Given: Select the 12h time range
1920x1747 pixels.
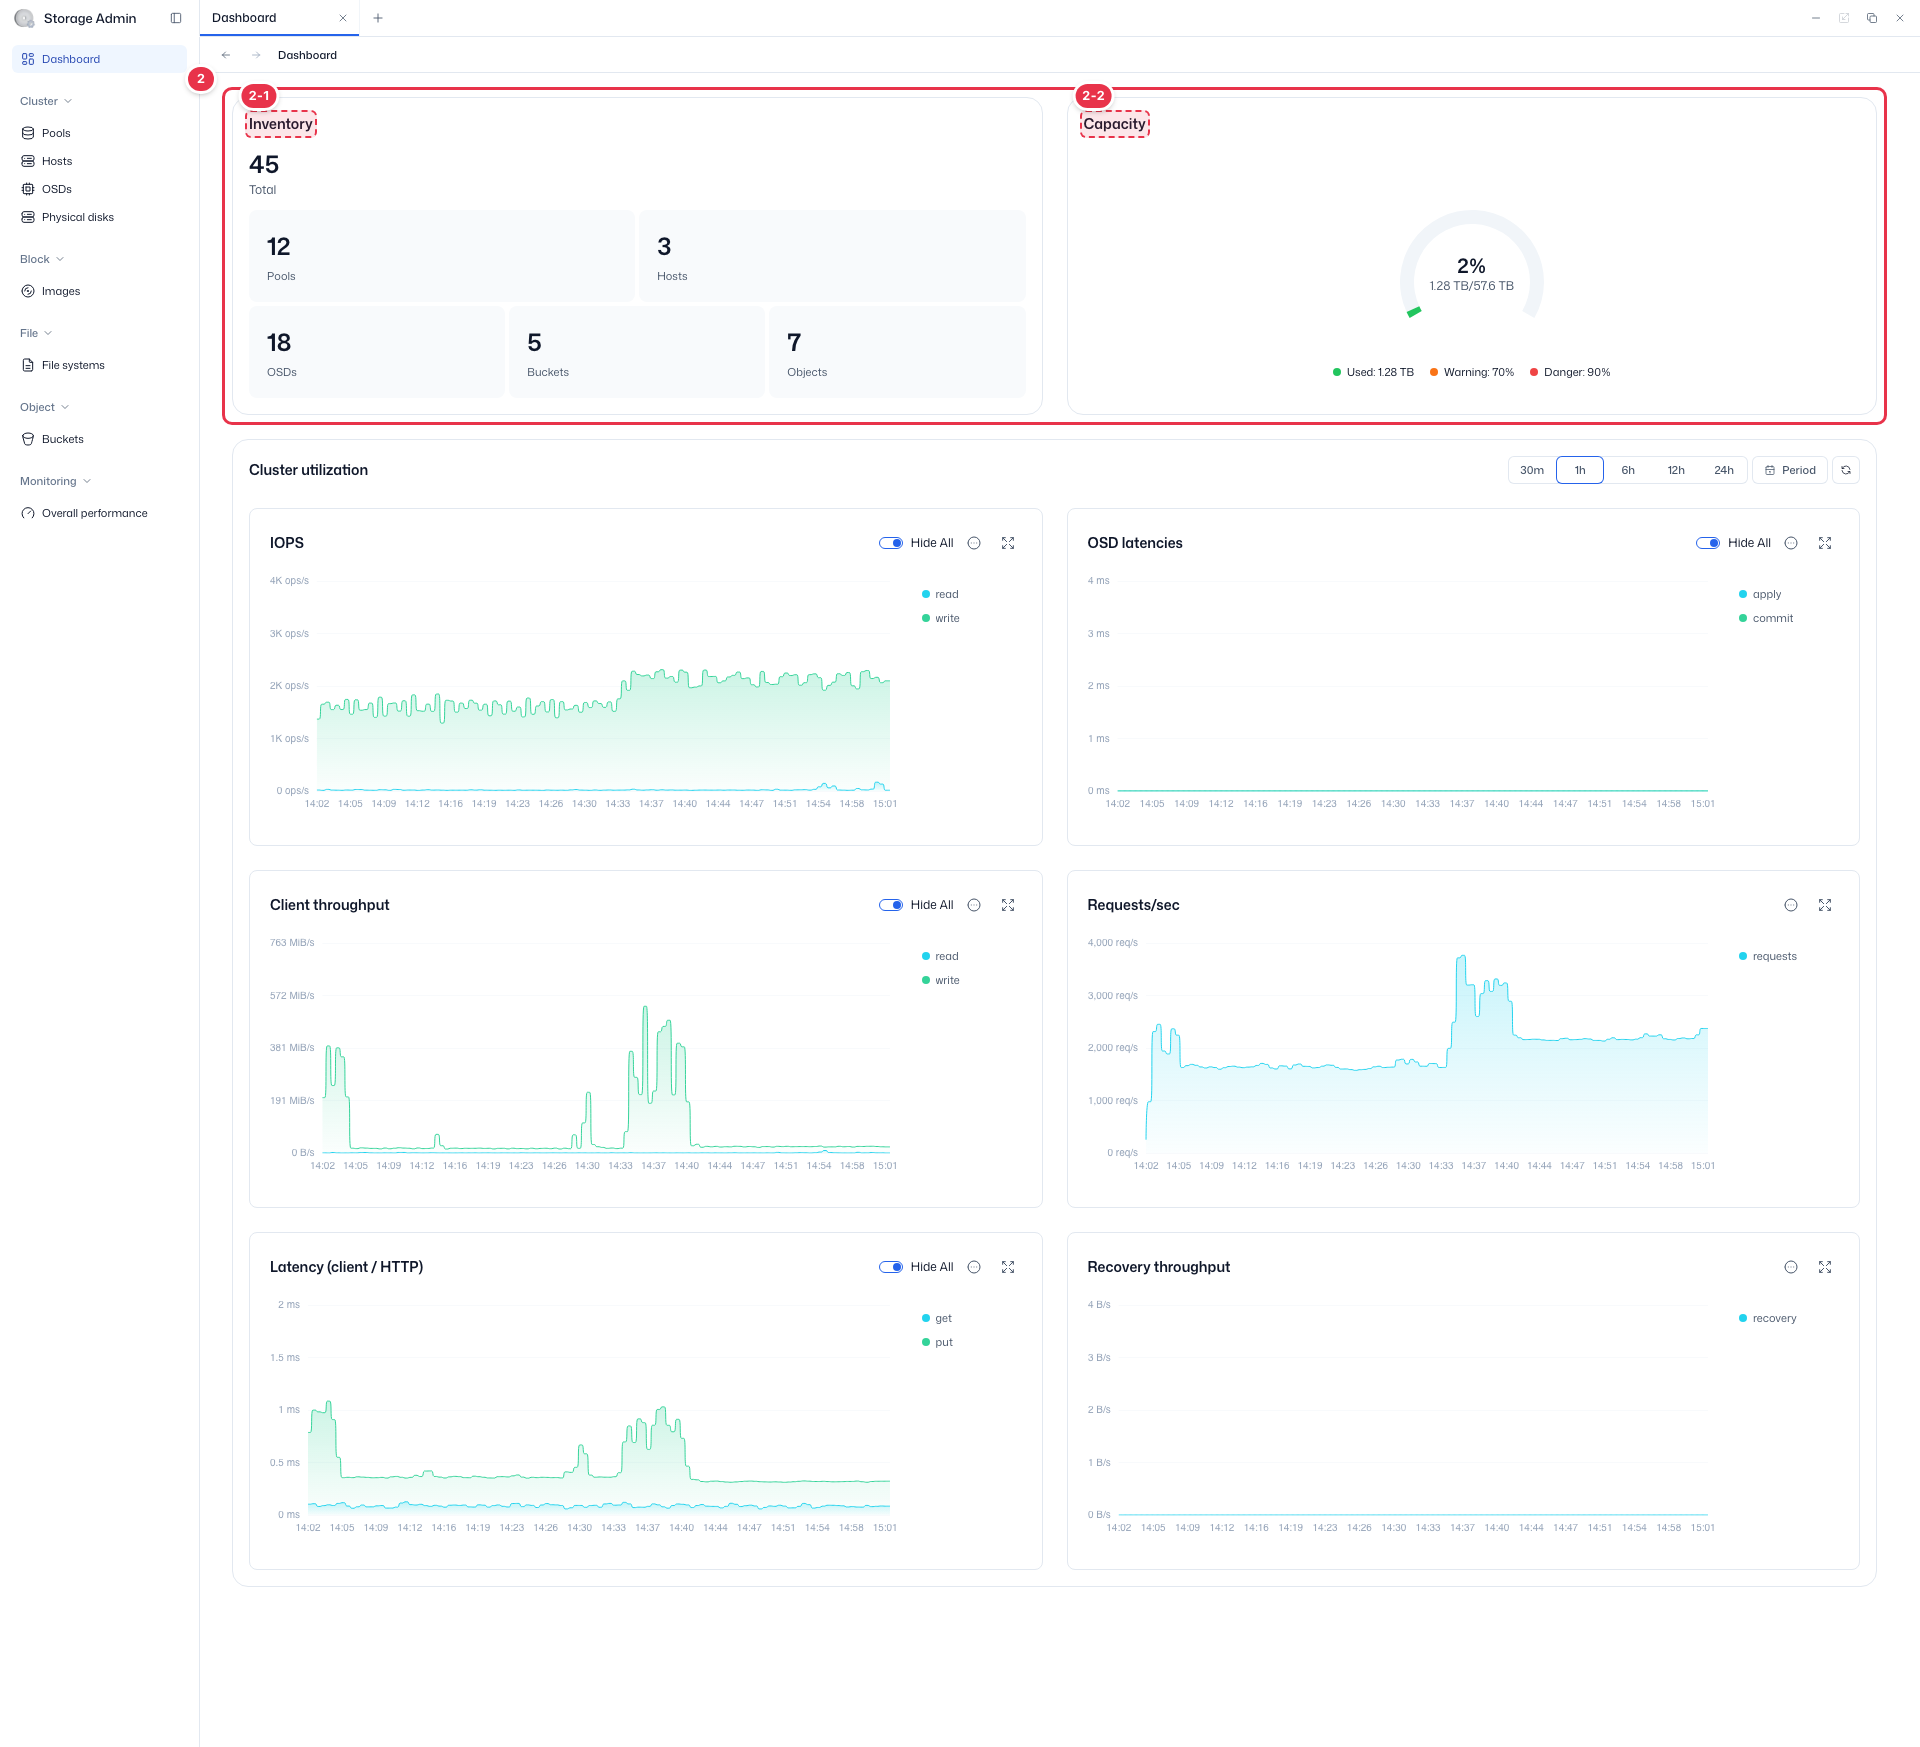Looking at the screenshot, I should coord(1676,470).
